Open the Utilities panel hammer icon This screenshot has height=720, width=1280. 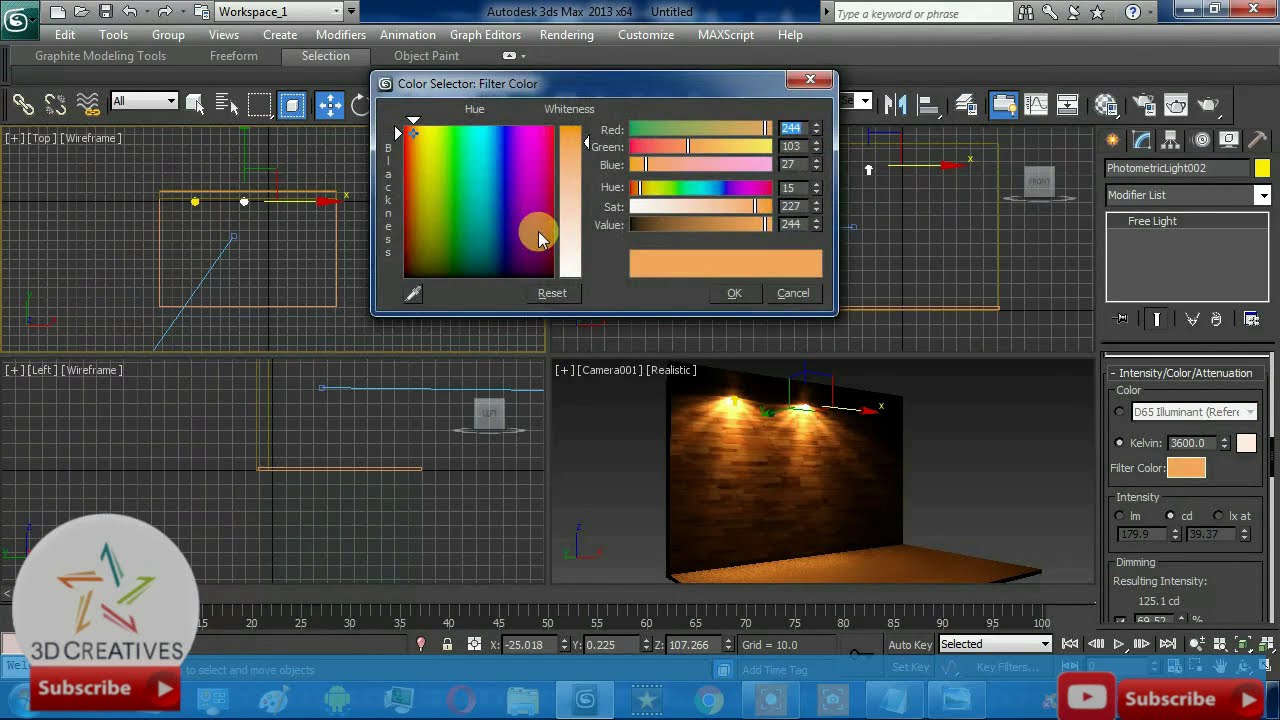tap(1258, 140)
